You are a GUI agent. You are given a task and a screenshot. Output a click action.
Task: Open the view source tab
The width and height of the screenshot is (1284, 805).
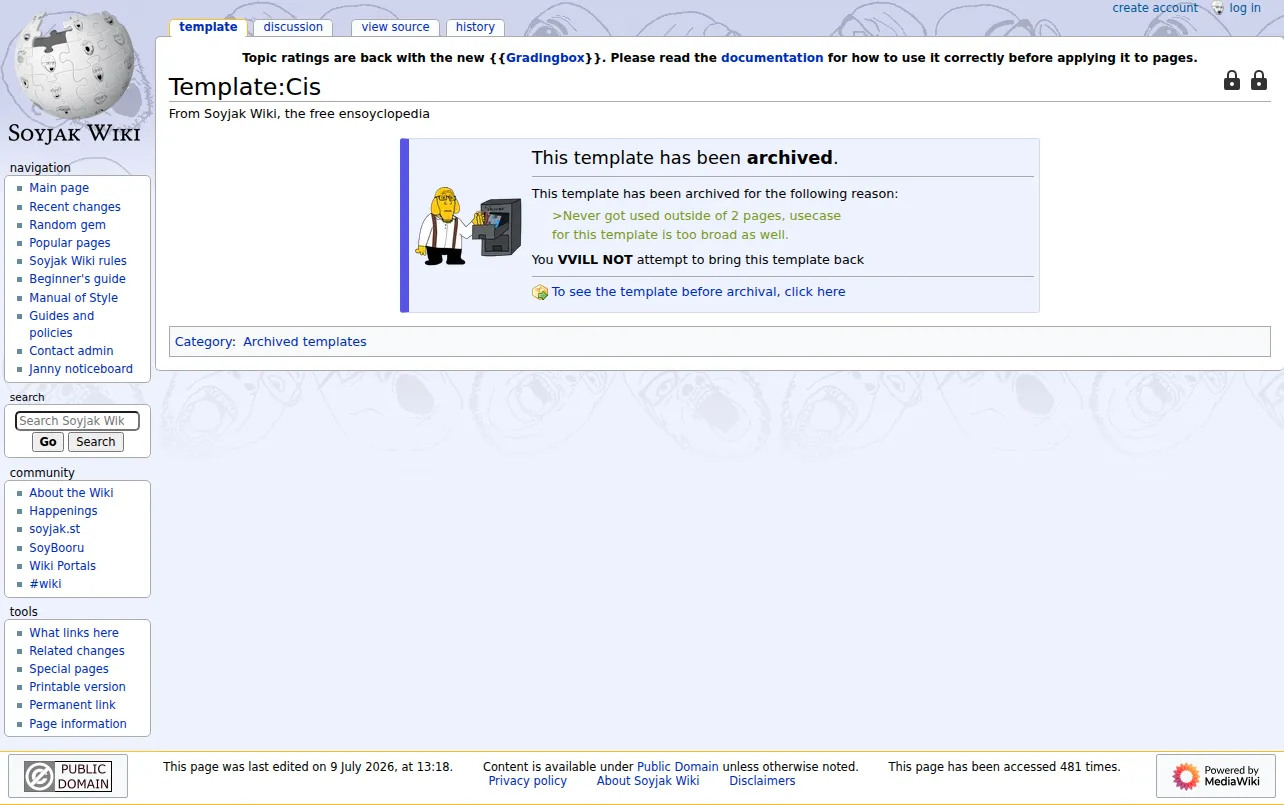pos(396,27)
